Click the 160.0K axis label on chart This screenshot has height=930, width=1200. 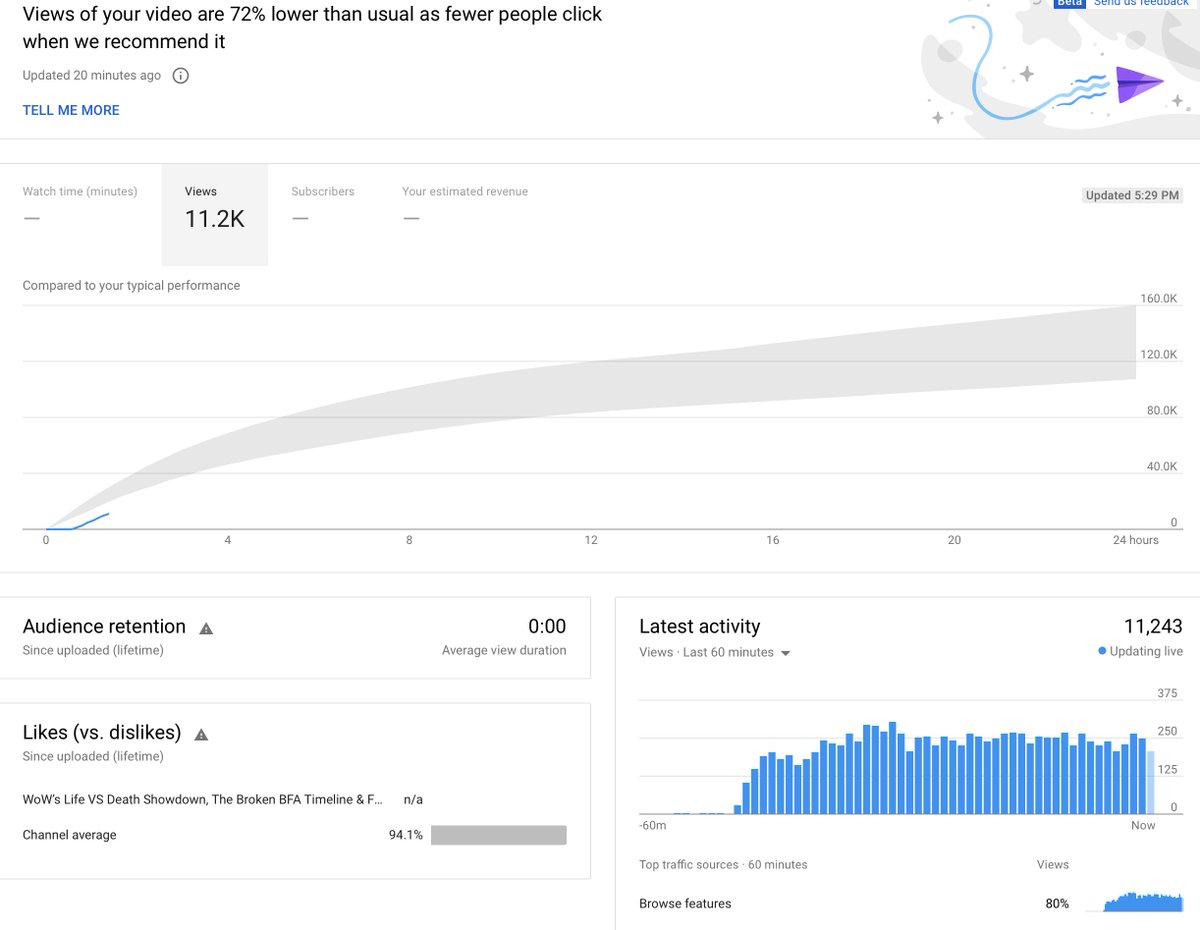tap(1157, 298)
